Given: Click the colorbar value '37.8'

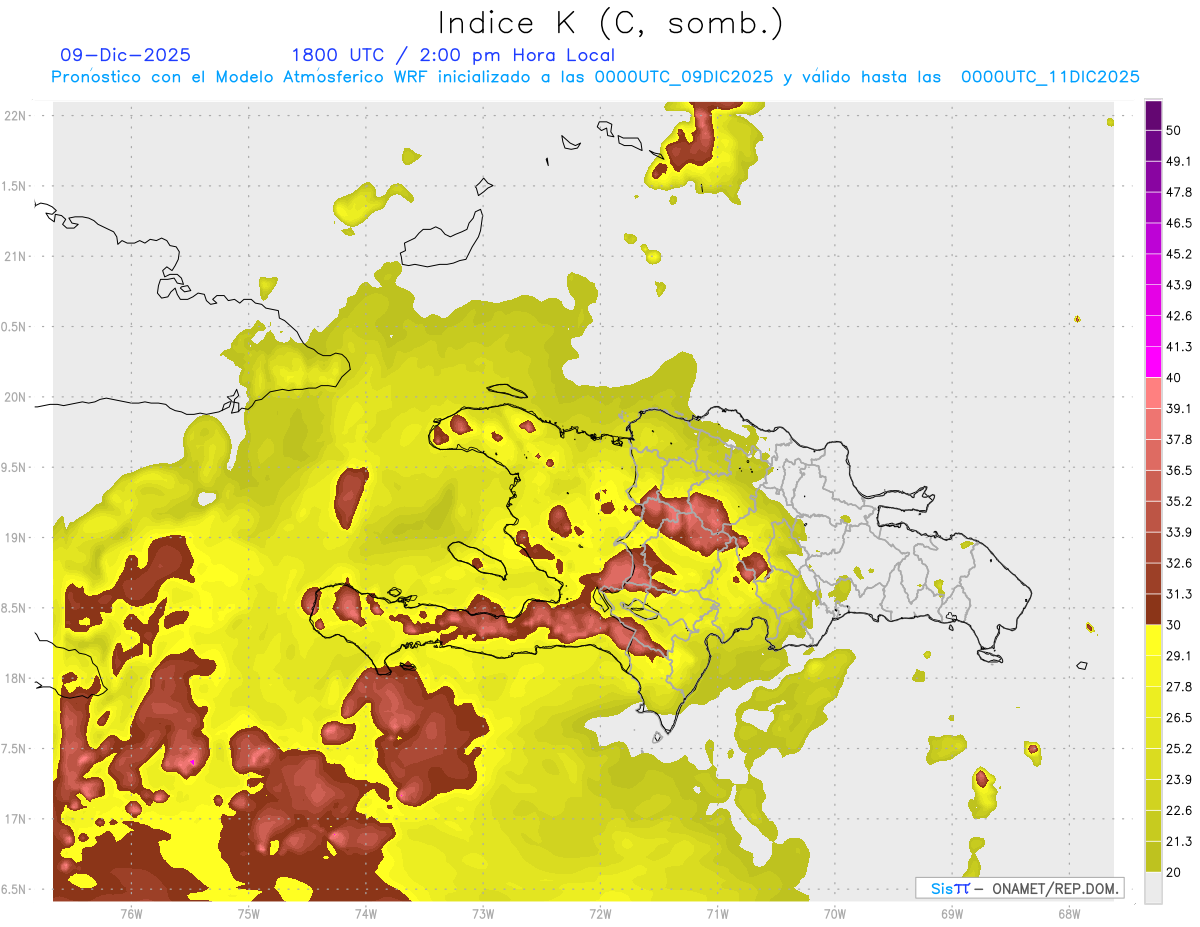Looking at the screenshot, I should coord(1179,440).
